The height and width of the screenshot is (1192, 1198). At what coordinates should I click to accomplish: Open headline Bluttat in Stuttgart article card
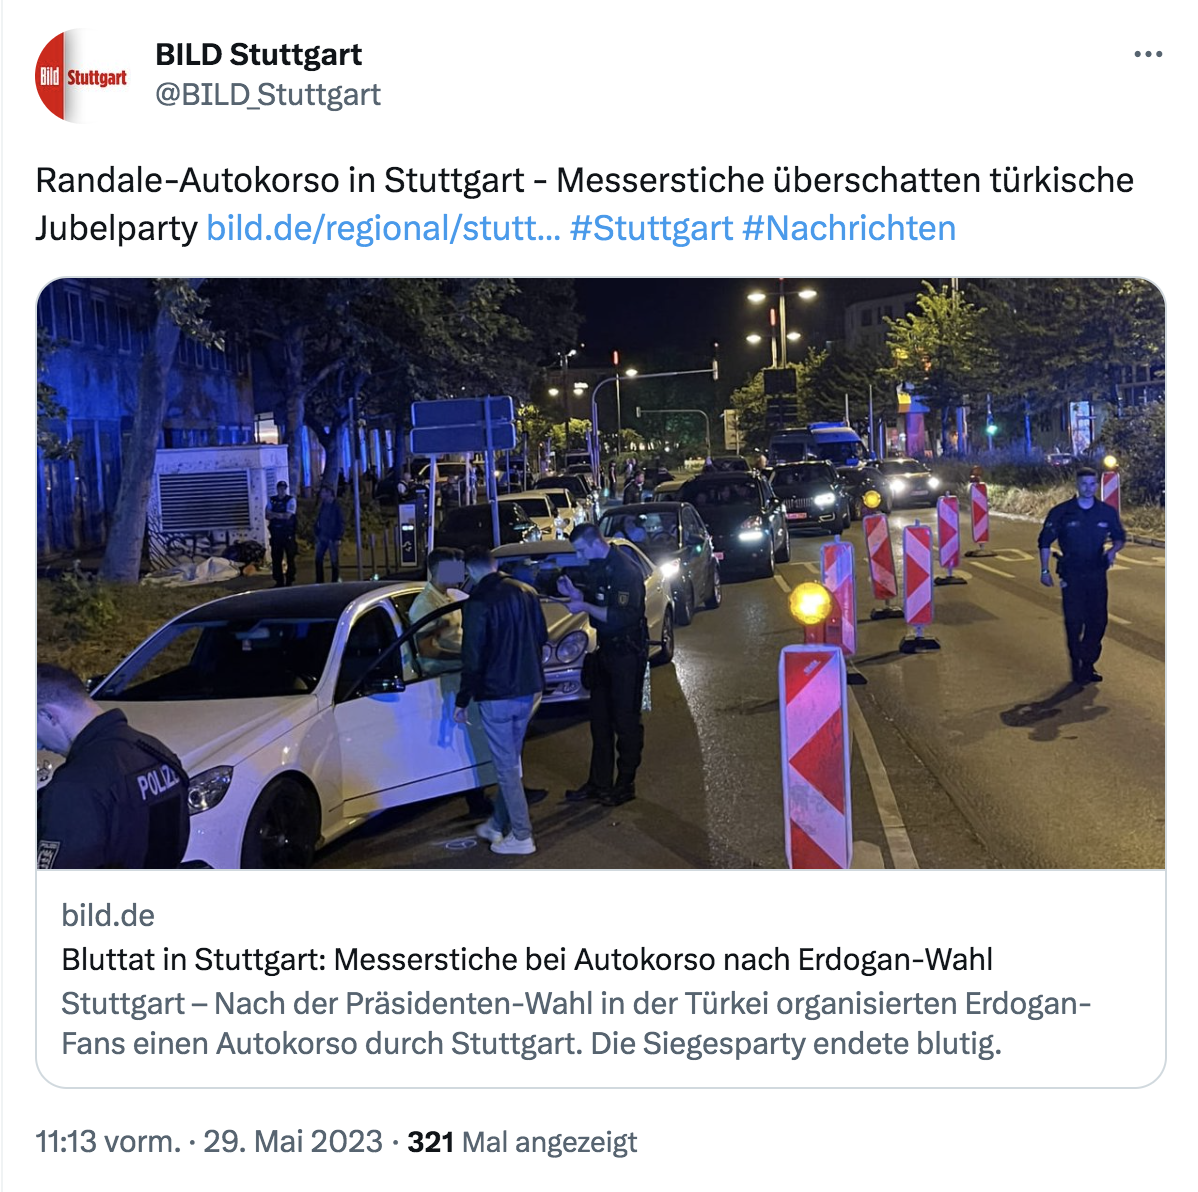point(526,959)
